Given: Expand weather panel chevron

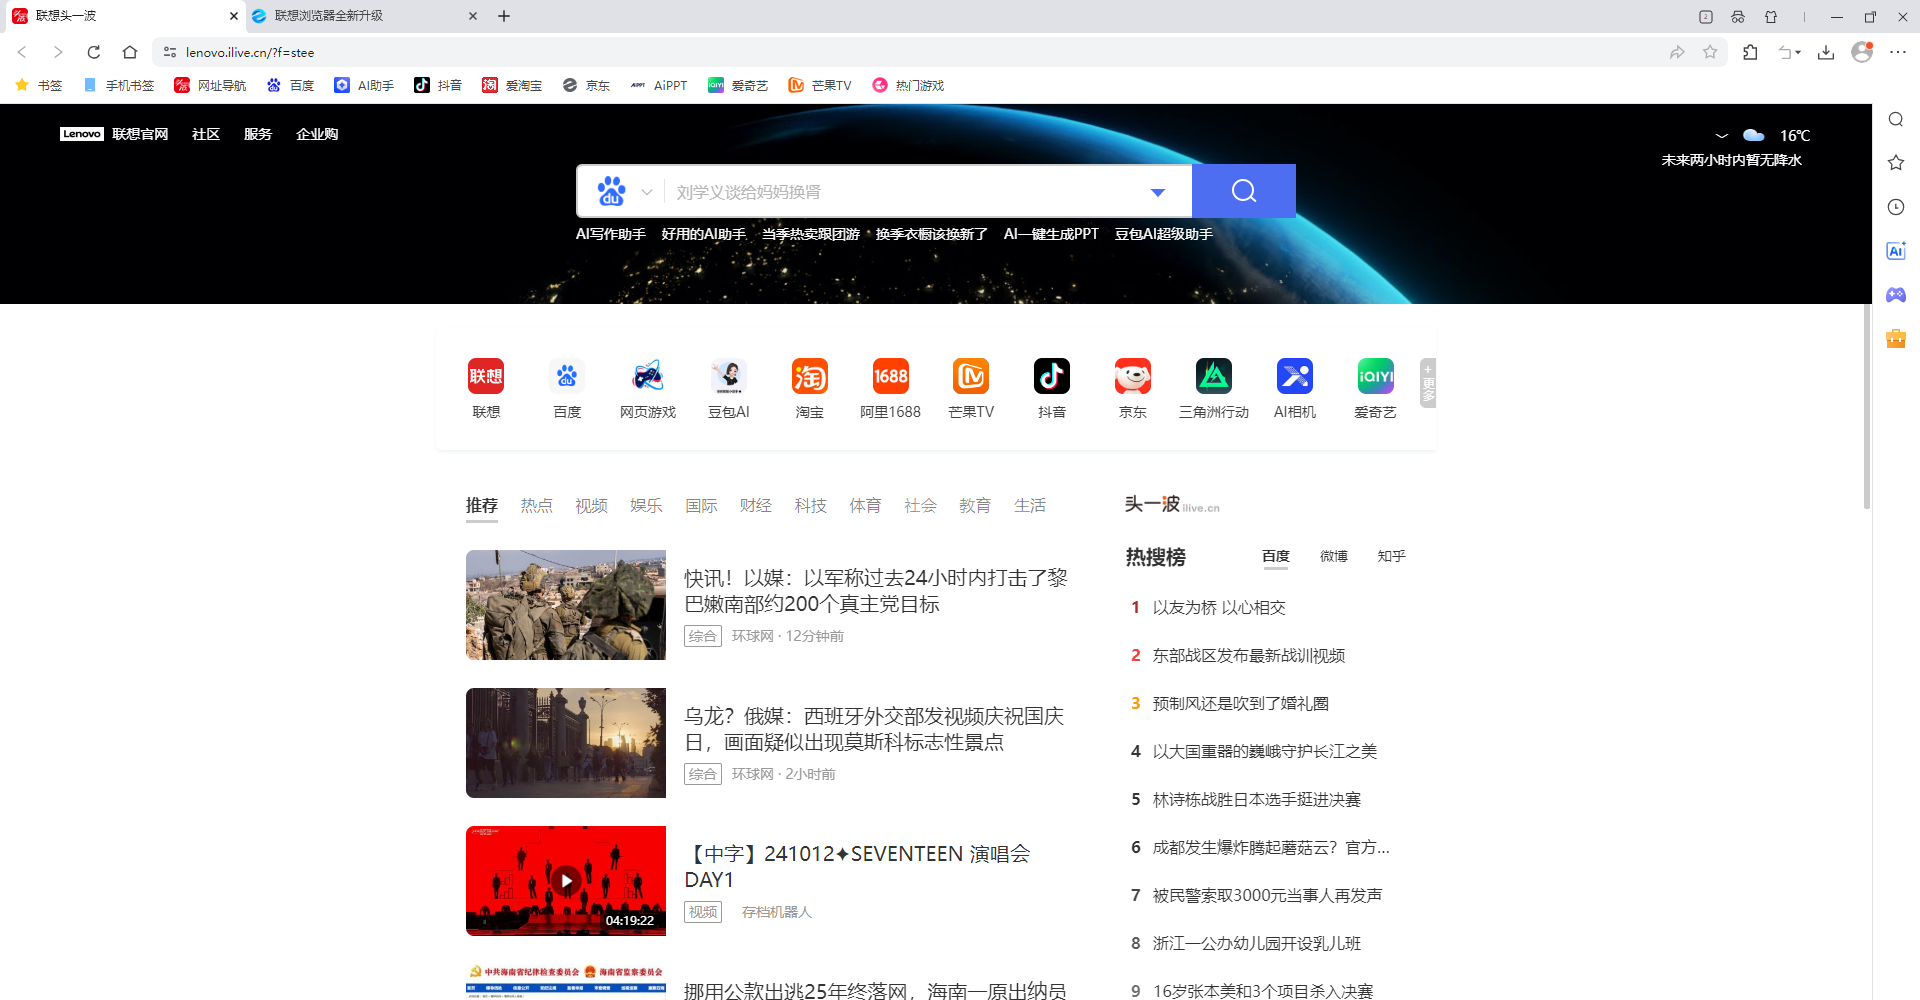Looking at the screenshot, I should click(1721, 135).
